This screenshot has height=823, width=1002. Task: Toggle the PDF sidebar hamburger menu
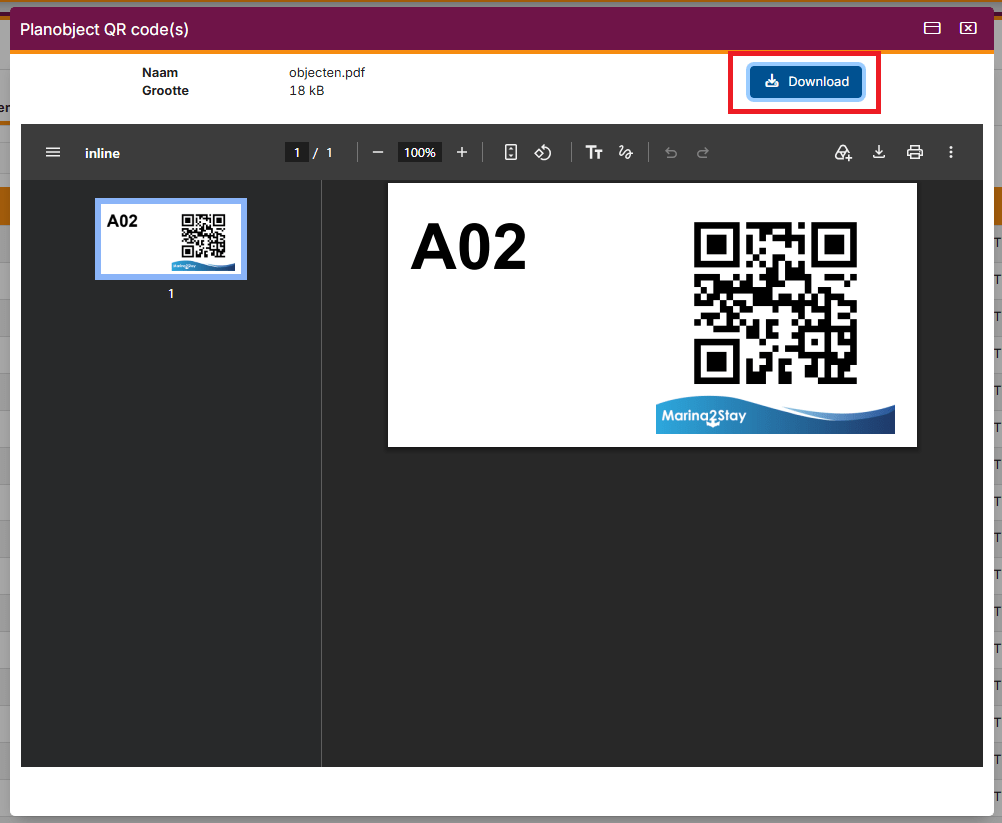tap(53, 153)
